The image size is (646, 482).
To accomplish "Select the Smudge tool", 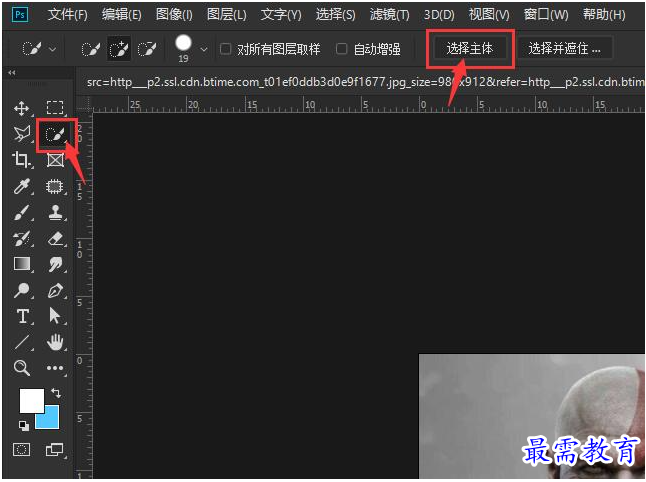I will click(55, 264).
